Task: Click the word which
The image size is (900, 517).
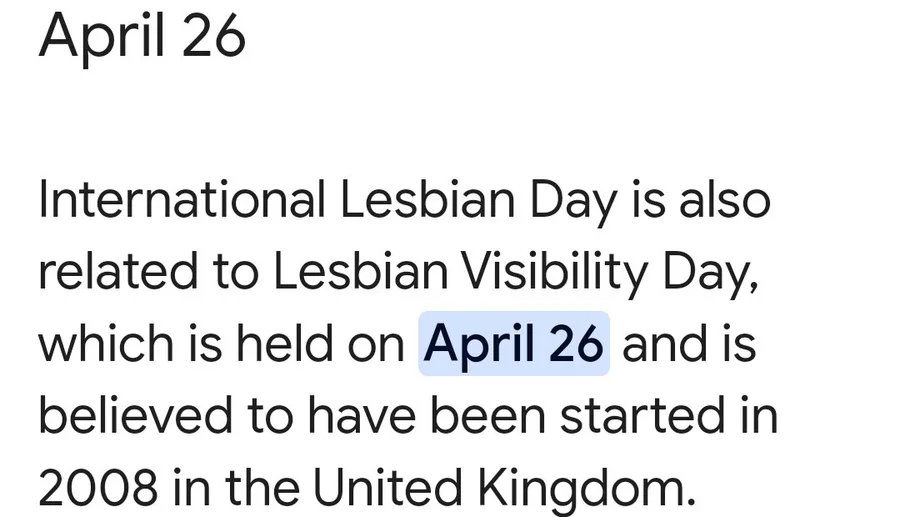Action: pyautogui.click(x=106, y=343)
